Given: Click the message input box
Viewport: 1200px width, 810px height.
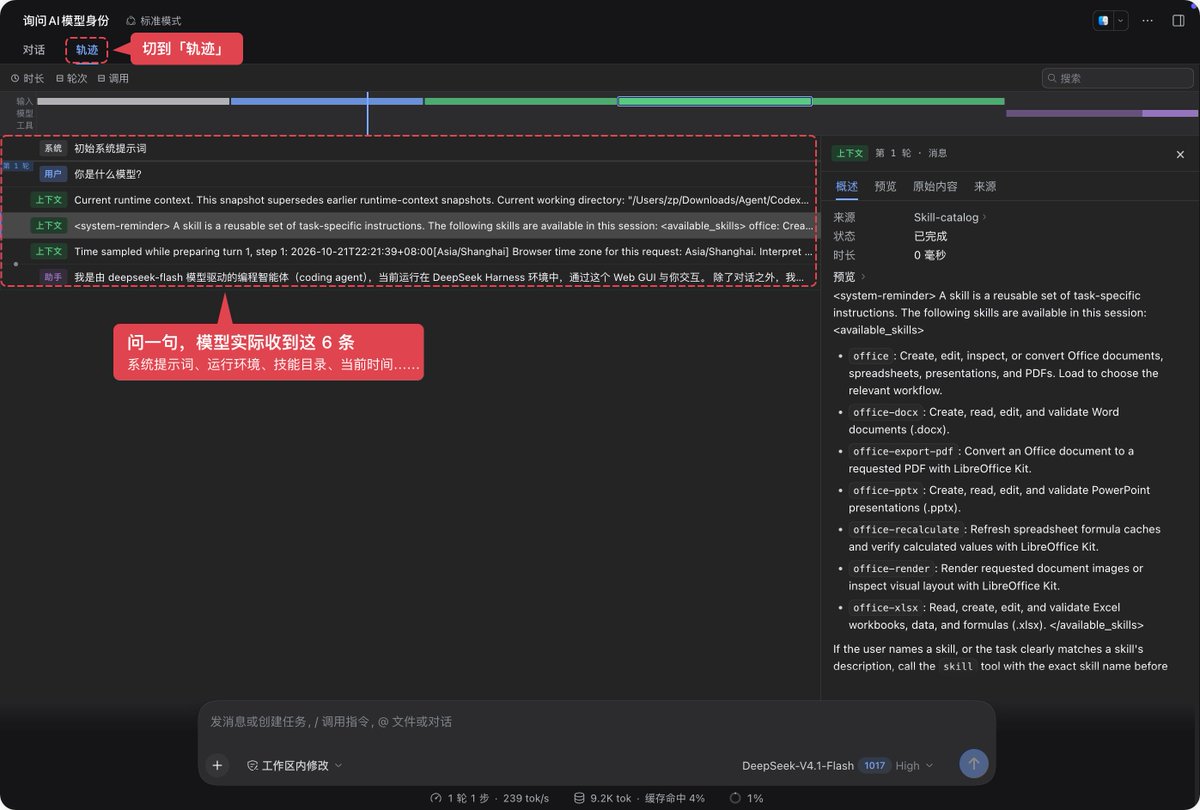Looking at the screenshot, I should click(x=596, y=722).
